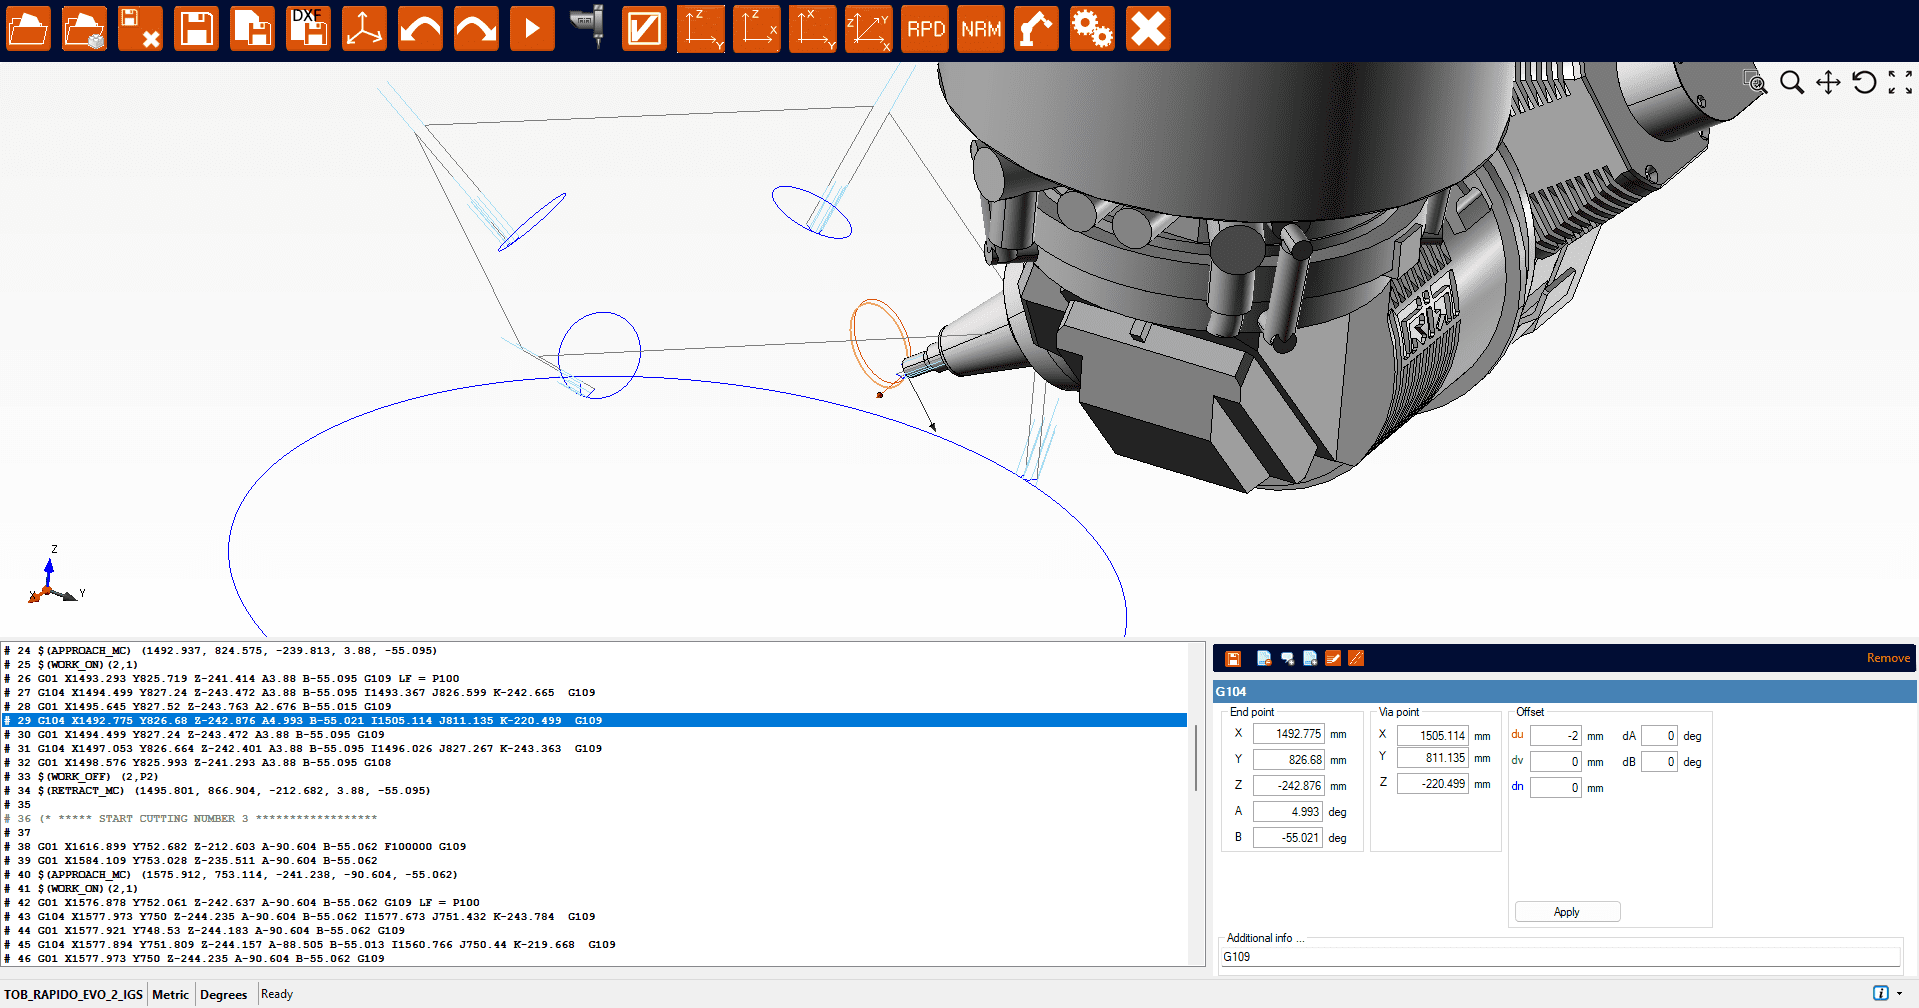This screenshot has height=1008, width=1919.
Task: Select G-code line 31 in program list
Action: point(320,749)
